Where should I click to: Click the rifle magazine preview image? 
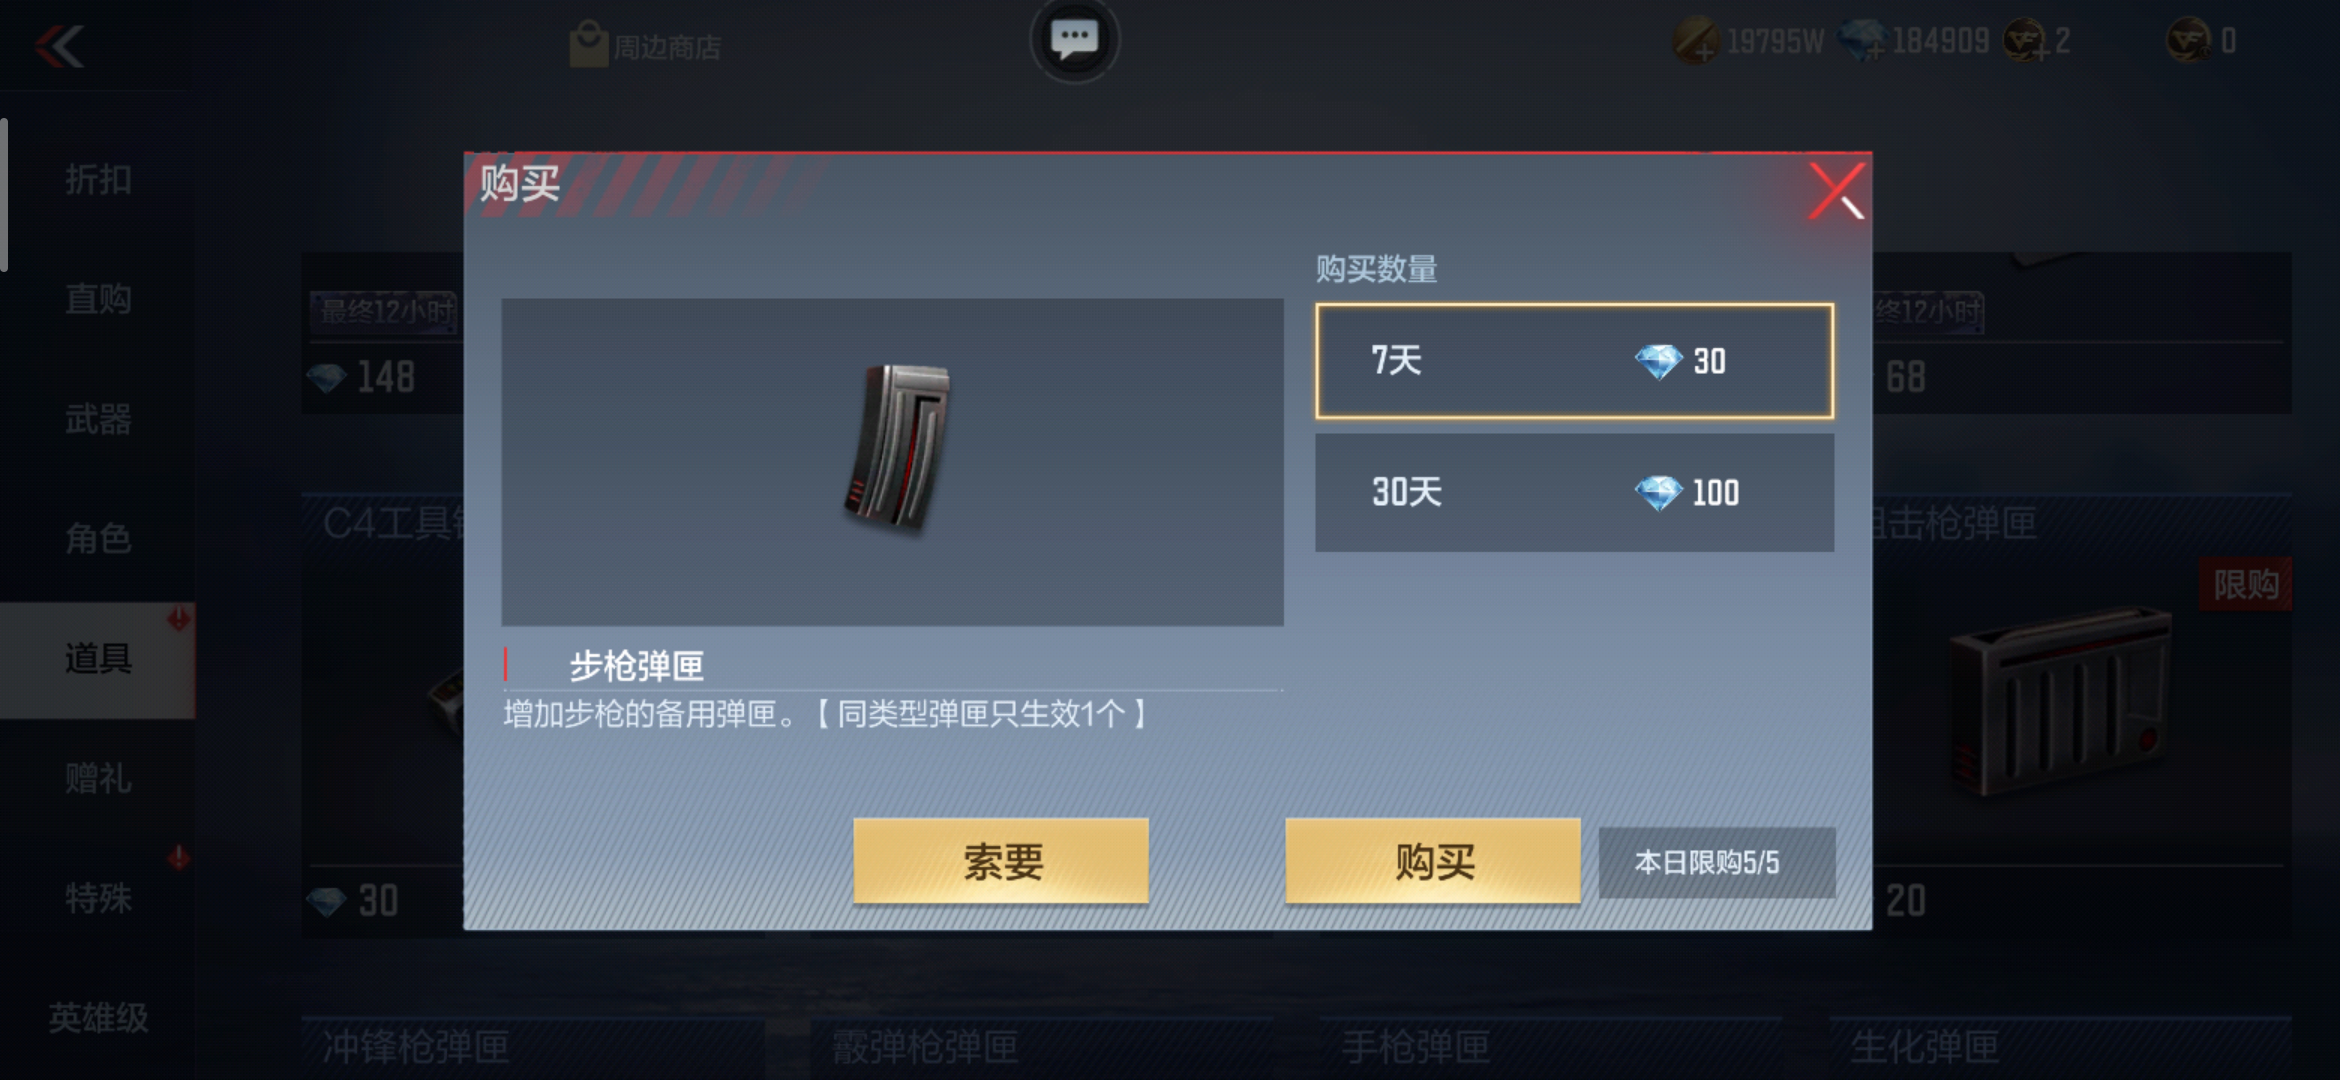(892, 462)
